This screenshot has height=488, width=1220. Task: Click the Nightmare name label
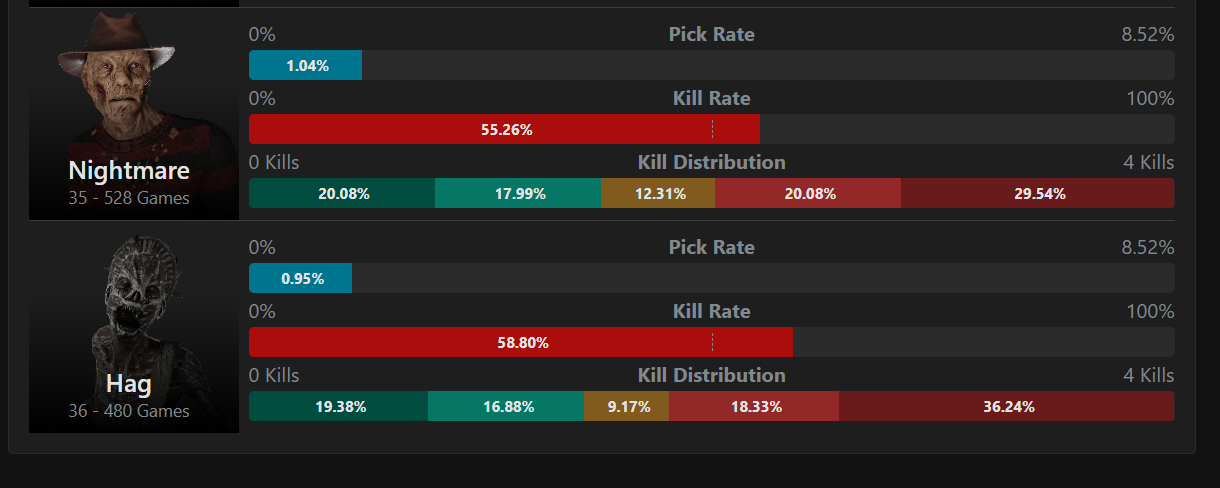point(129,170)
